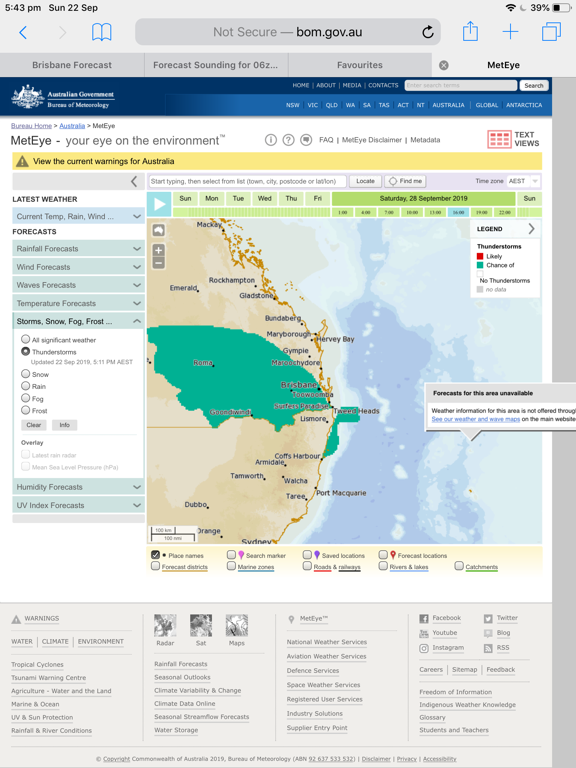Open the Time zone AEST dropdown
Viewport: 576px width, 768px height.
tap(523, 181)
